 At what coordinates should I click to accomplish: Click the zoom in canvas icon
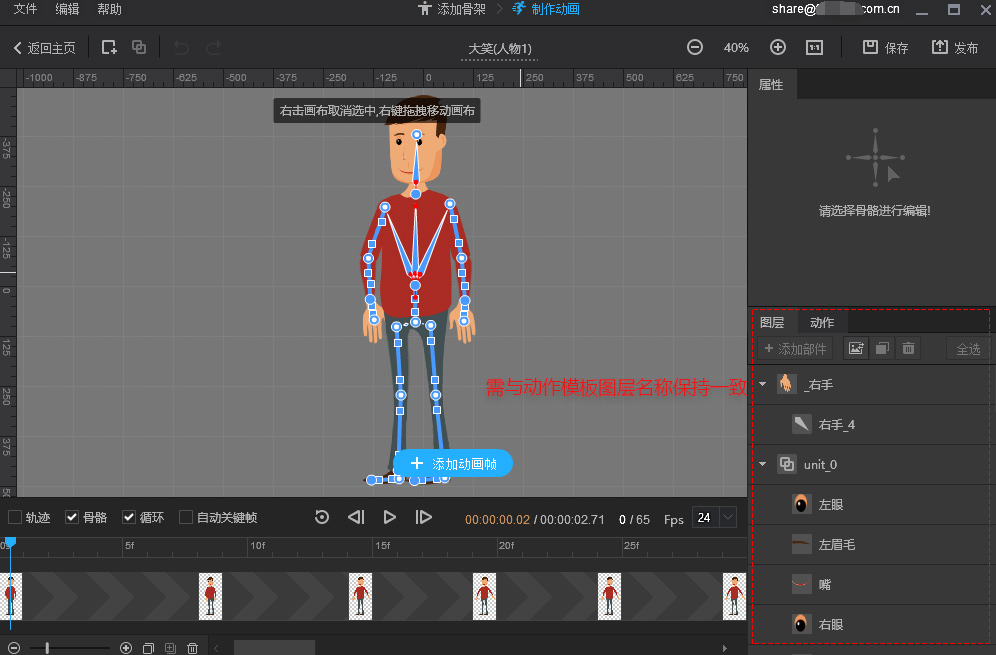[778, 47]
